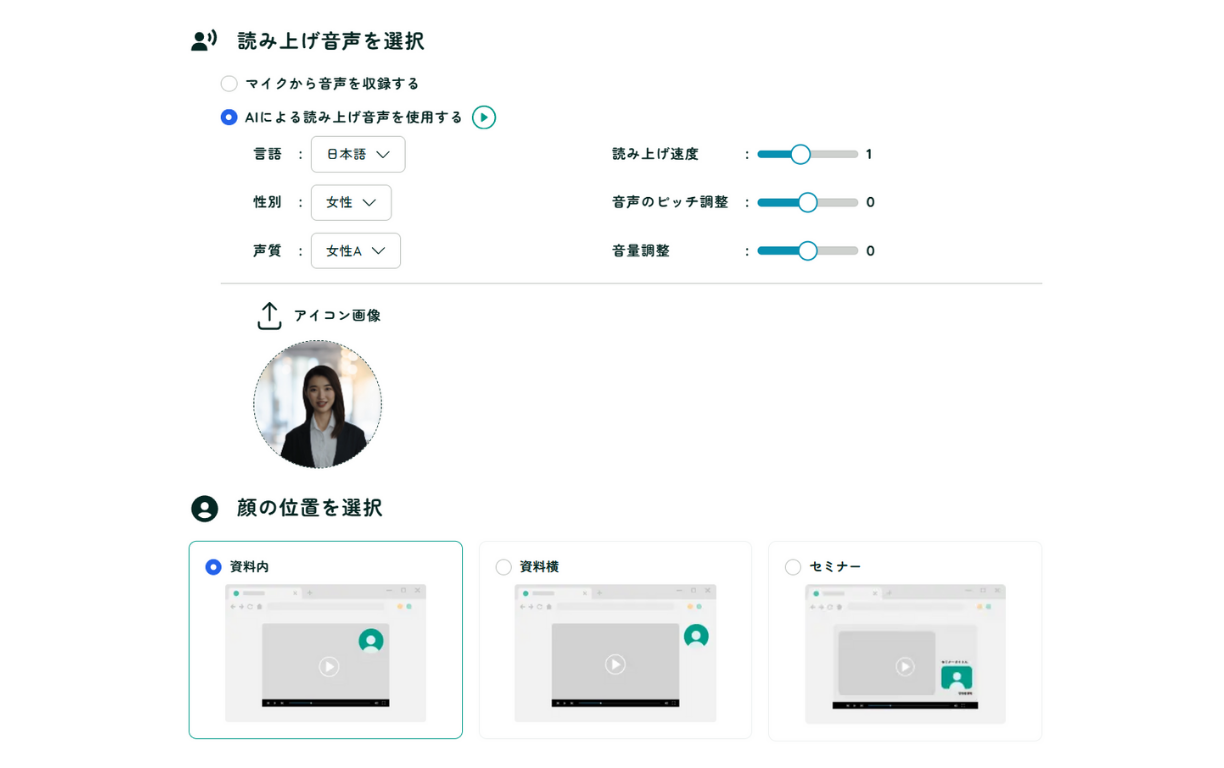Click the green avatar icon in 資料内 preview
The width and height of the screenshot is (1224, 768).
click(x=371, y=640)
